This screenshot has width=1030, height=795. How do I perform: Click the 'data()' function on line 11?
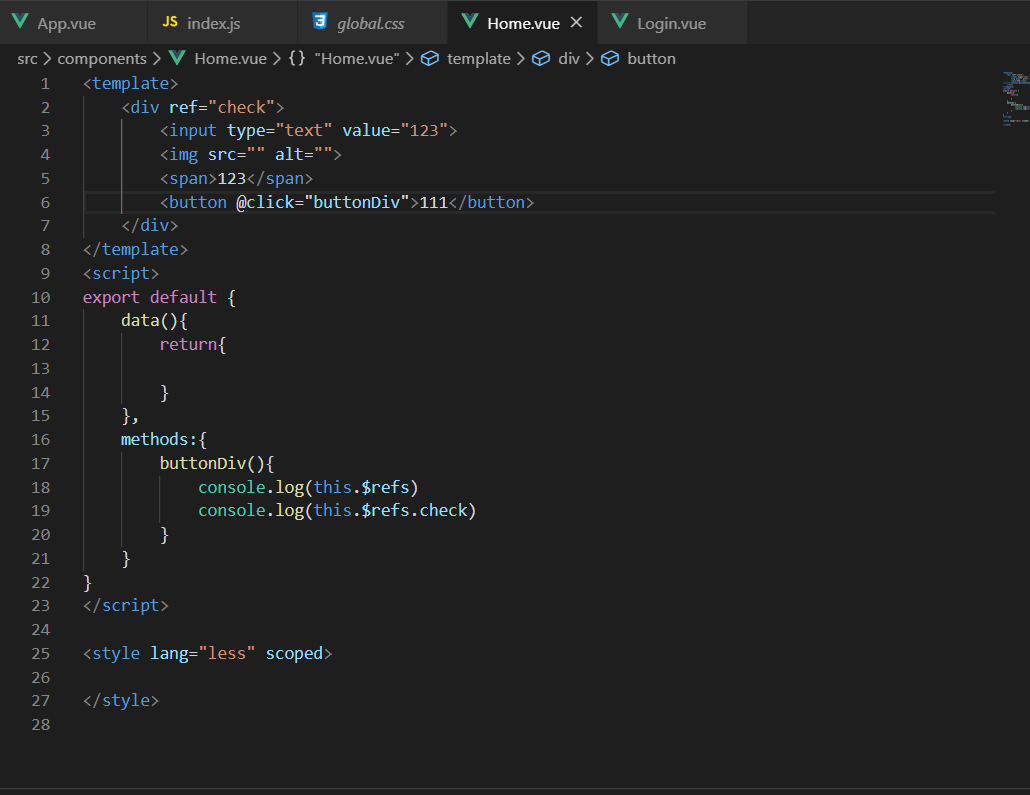tap(150, 321)
